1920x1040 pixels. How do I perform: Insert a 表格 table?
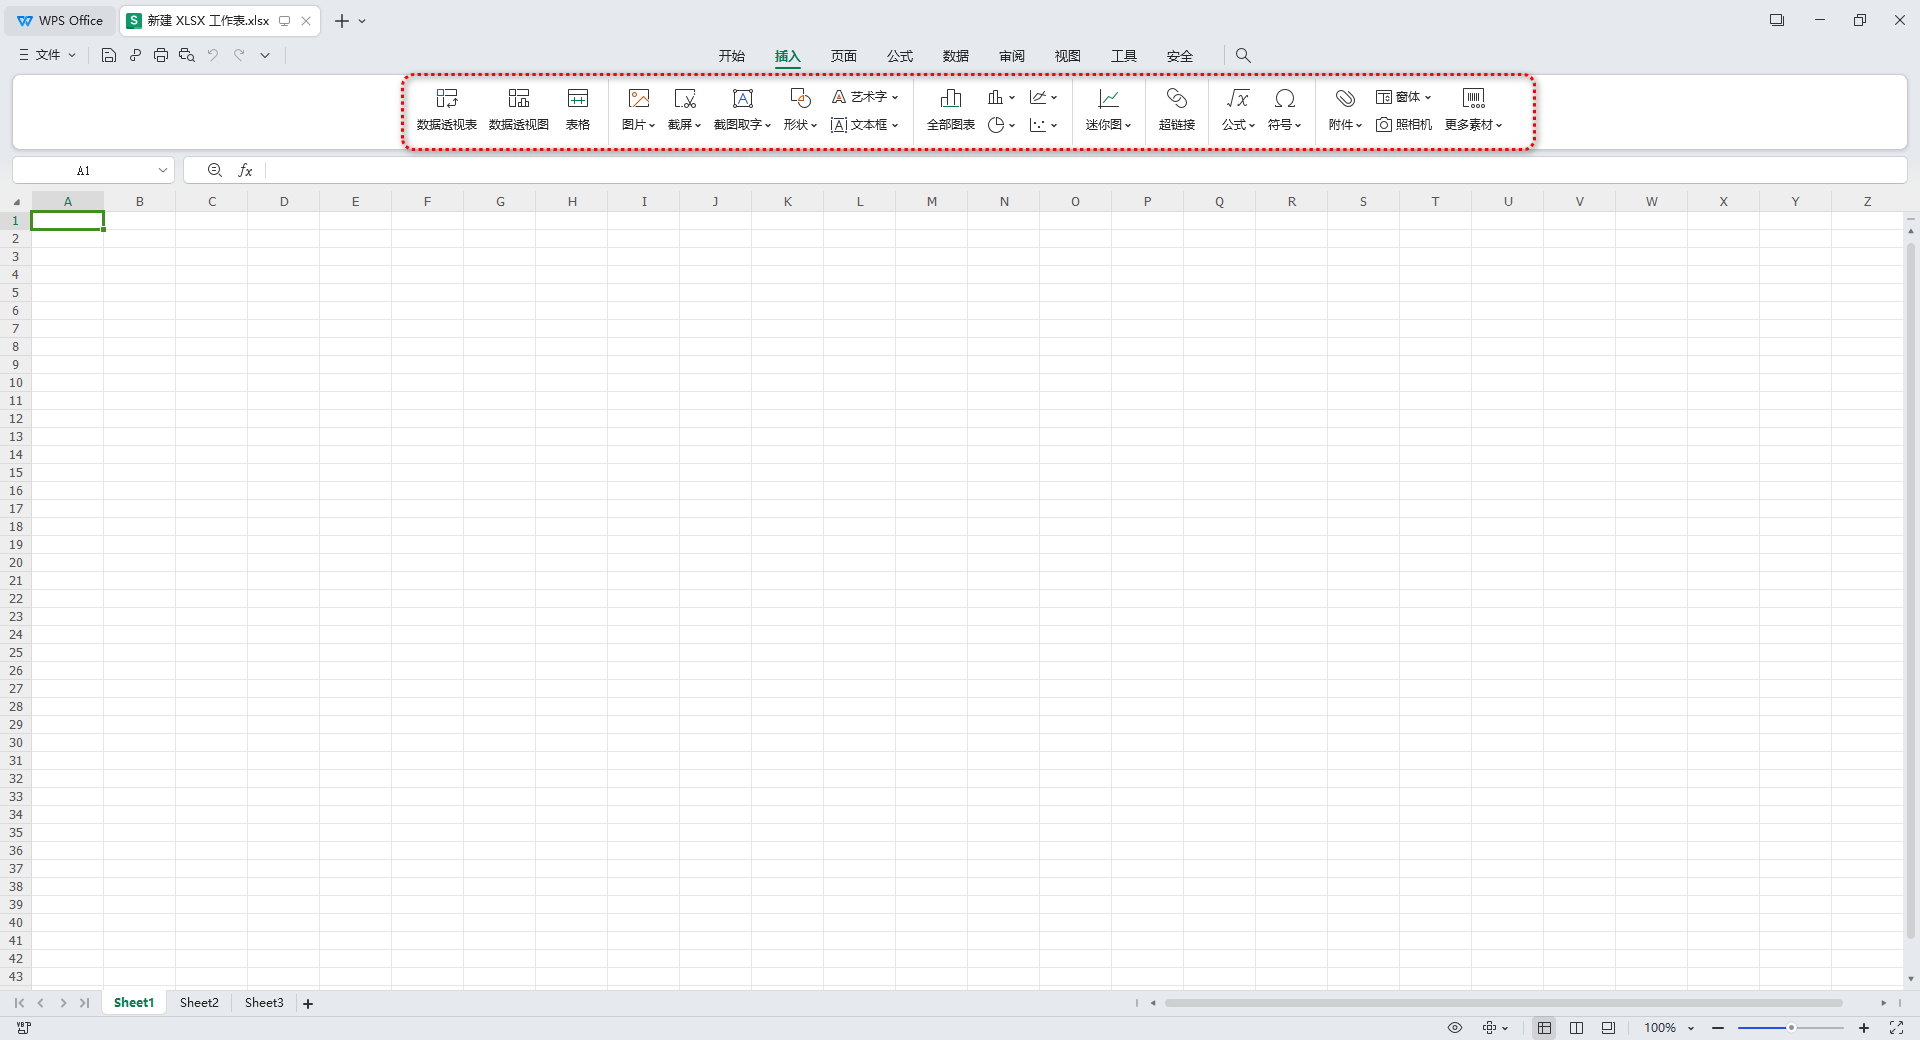577,109
